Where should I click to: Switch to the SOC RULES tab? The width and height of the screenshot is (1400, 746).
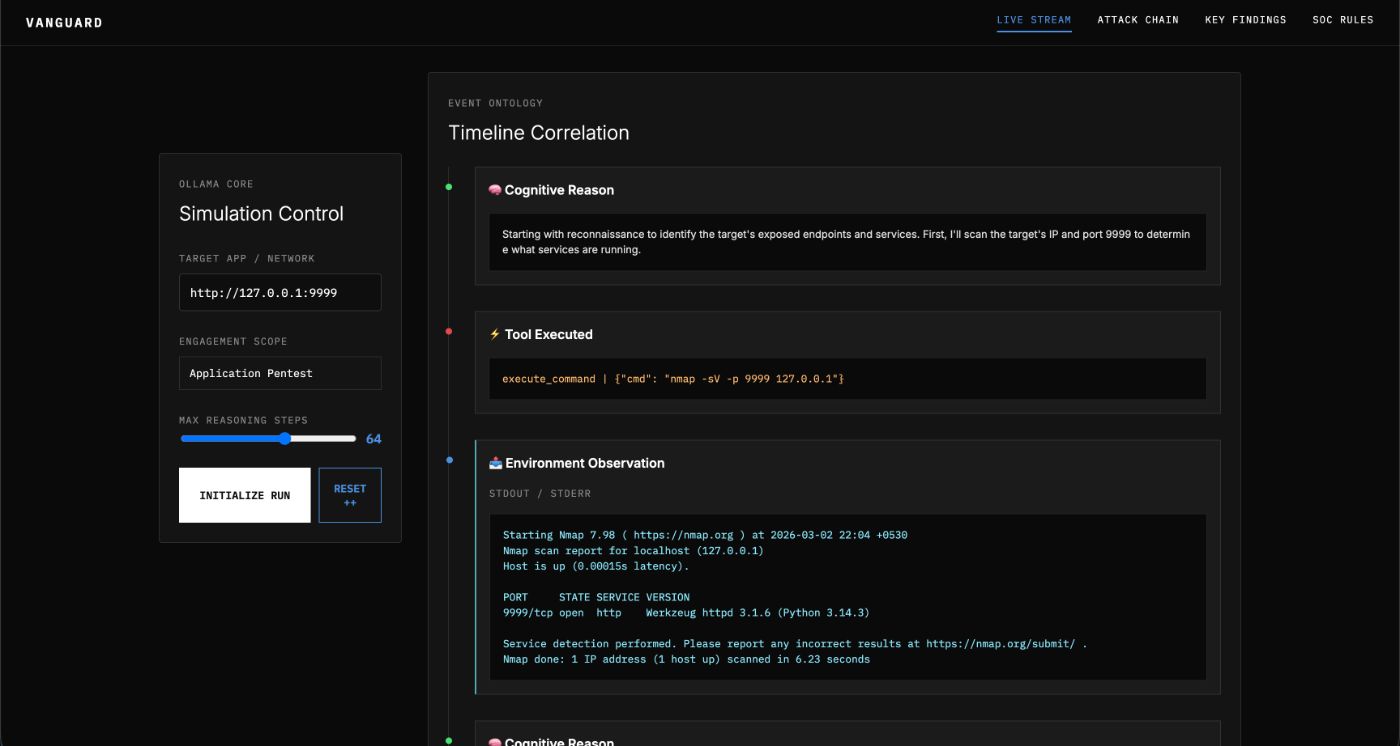1343,19
